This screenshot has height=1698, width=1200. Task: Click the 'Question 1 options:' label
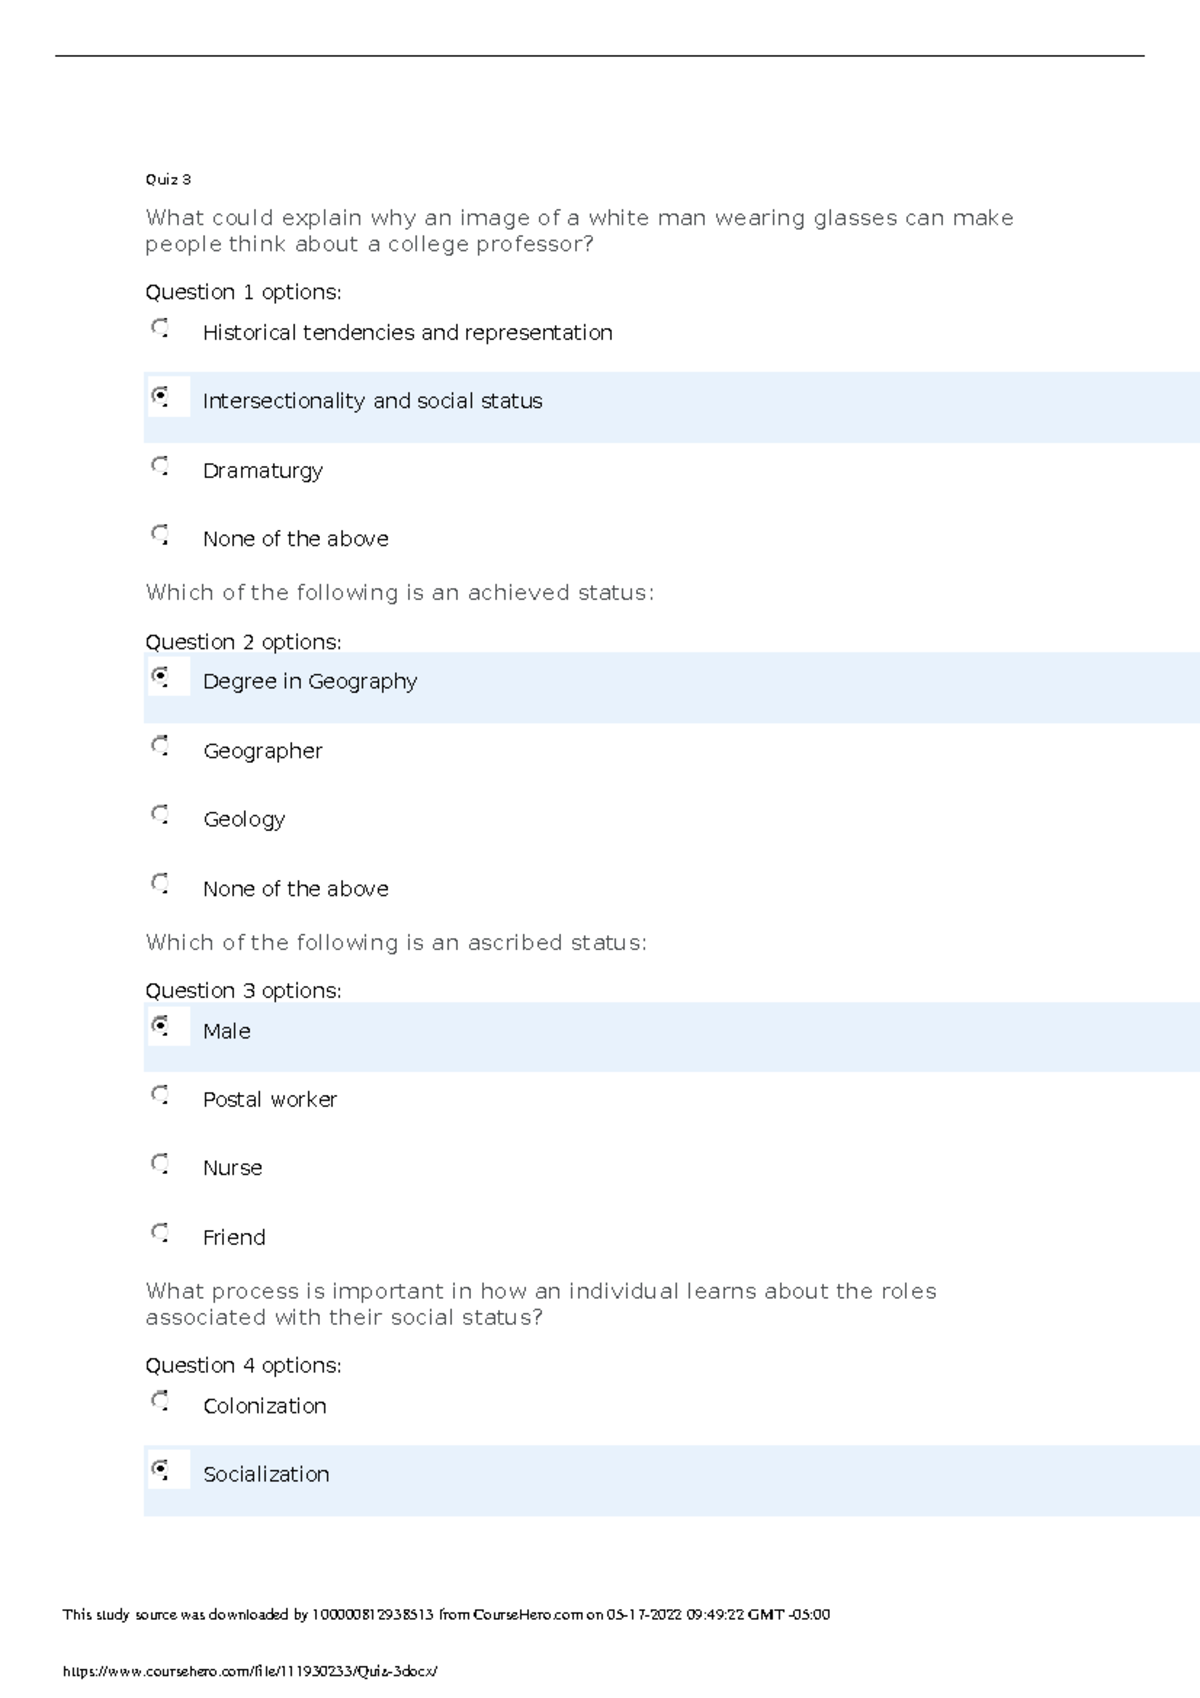pos(243,292)
